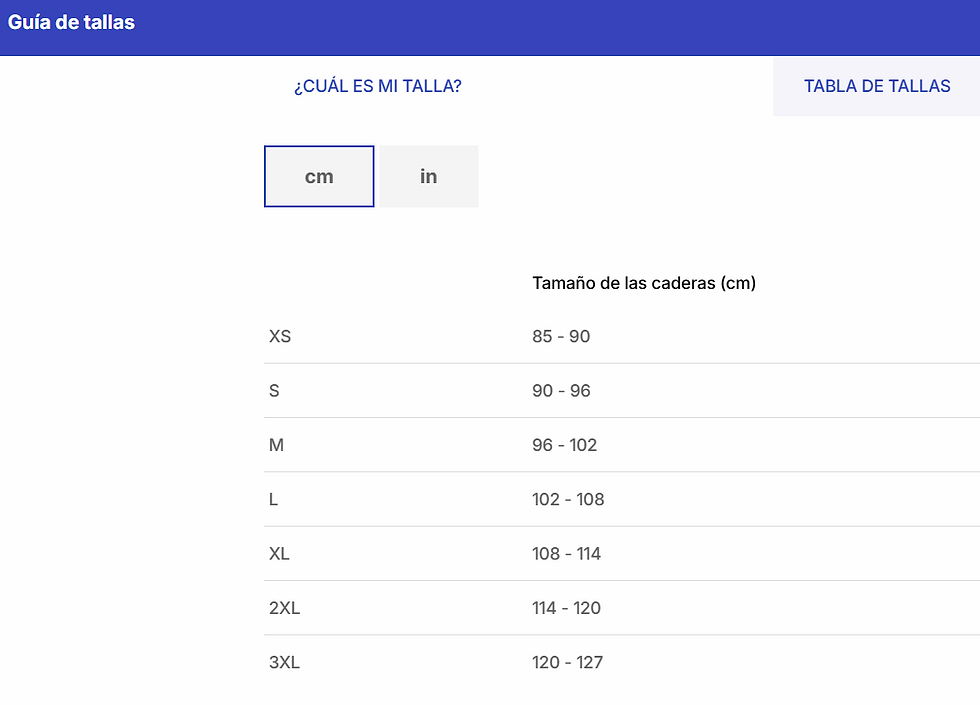Switch to the TABLA DE TALLAS tab
Viewport: 980px width, 705px height.
tap(876, 86)
